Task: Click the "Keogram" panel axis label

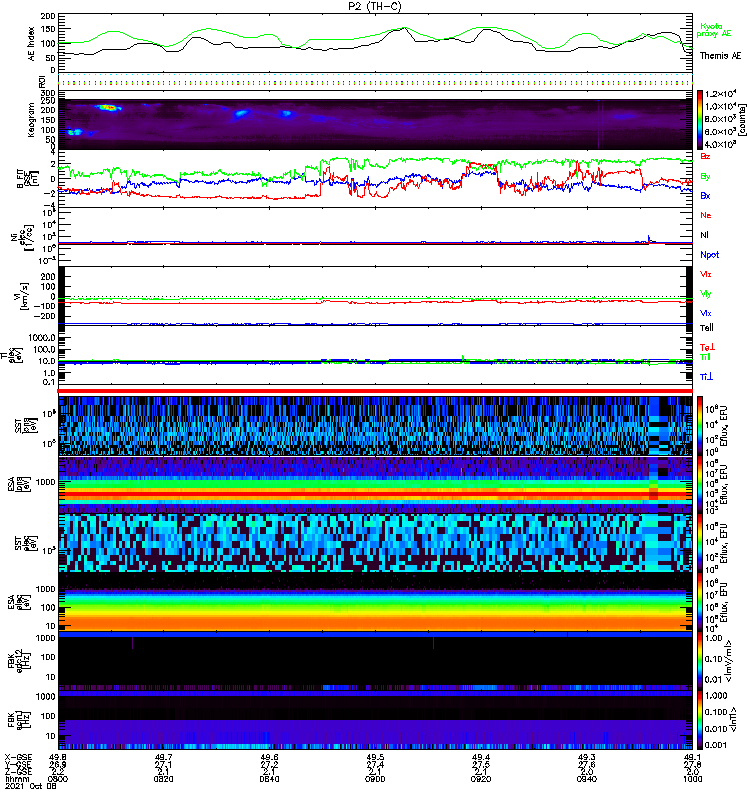Action: [x=31, y=119]
